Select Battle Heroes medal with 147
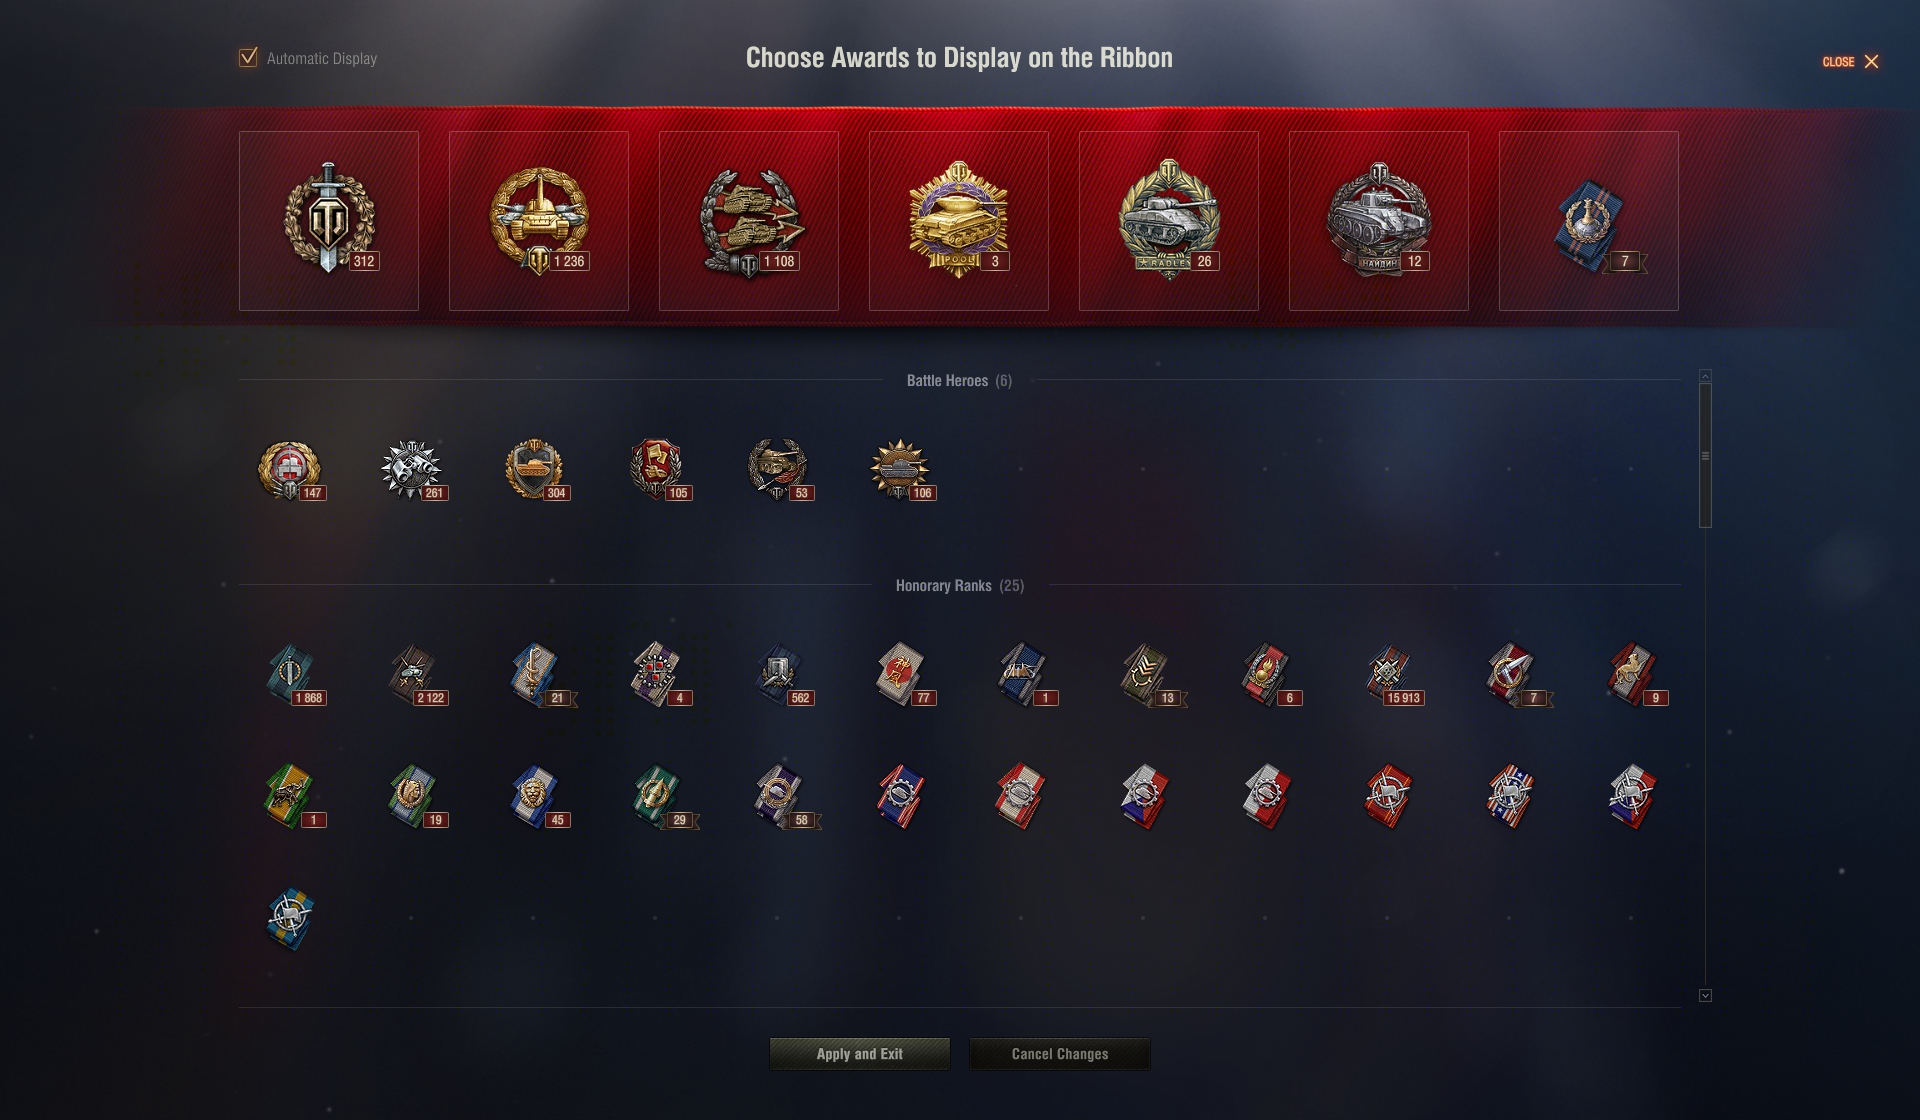1920x1120 pixels. point(290,469)
